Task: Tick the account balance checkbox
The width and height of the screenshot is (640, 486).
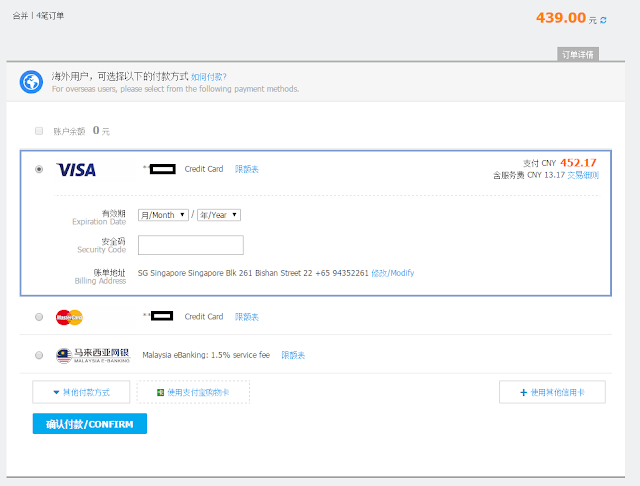Action: (x=39, y=131)
